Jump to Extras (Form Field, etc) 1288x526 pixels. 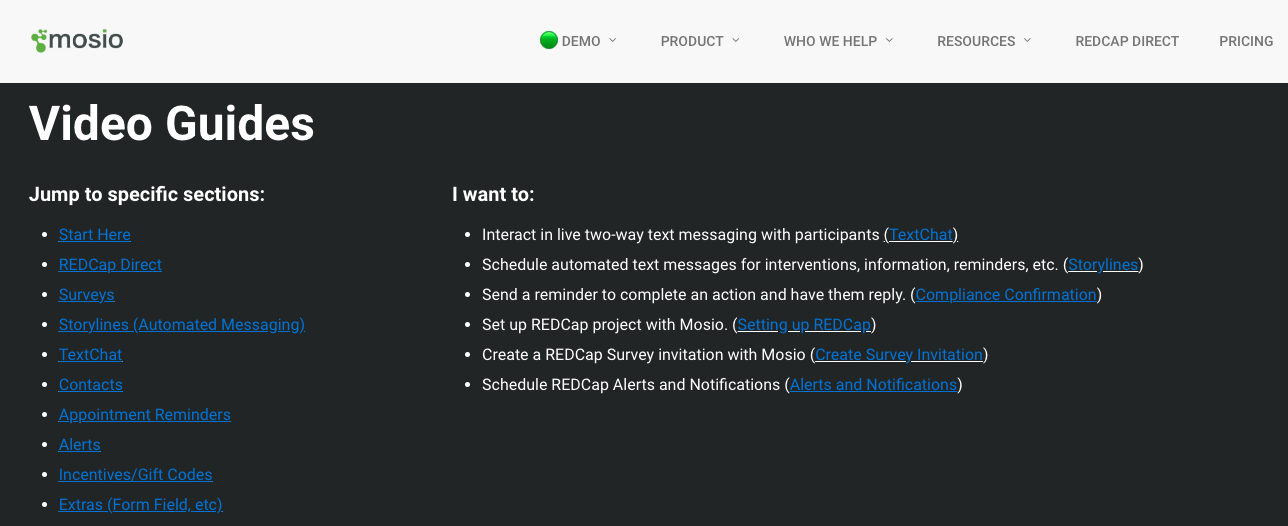(x=140, y=504)
